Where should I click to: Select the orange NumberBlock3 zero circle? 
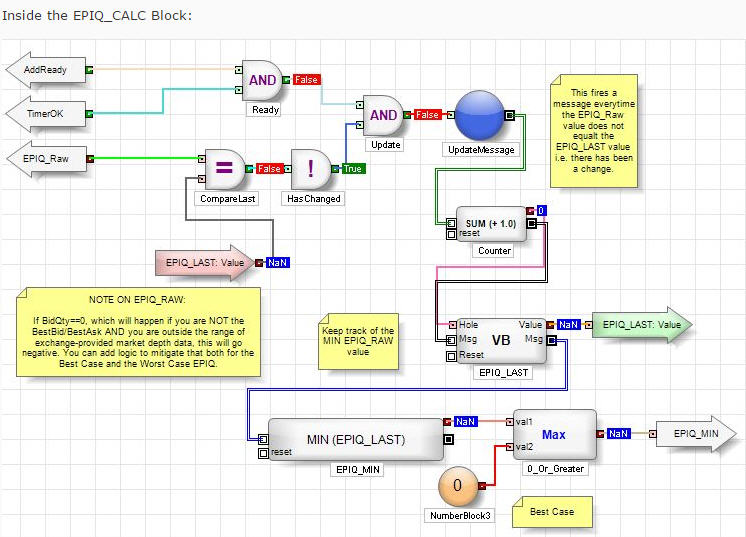click(457, 487)
